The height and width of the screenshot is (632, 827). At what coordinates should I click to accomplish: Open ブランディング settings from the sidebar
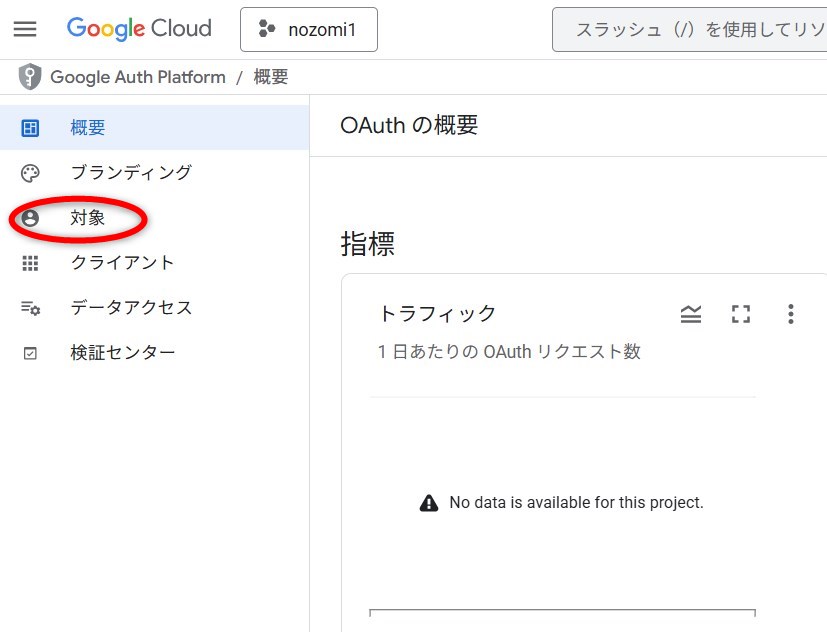[131, 173]
